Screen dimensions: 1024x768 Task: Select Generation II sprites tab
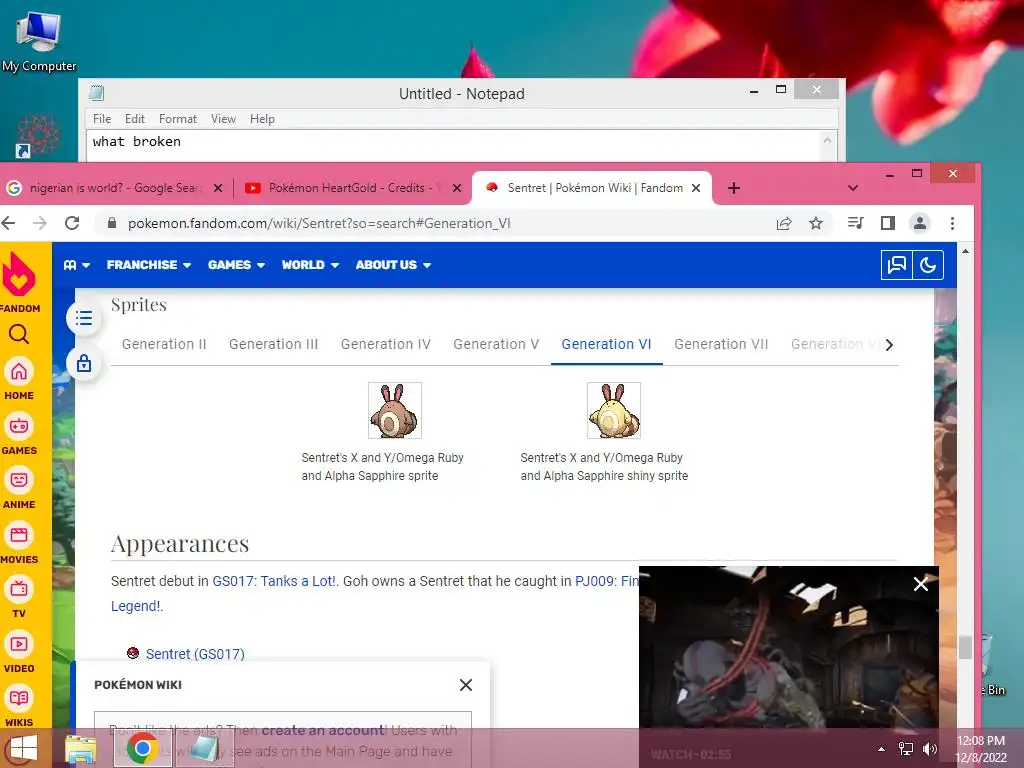(x=164, y=344)
